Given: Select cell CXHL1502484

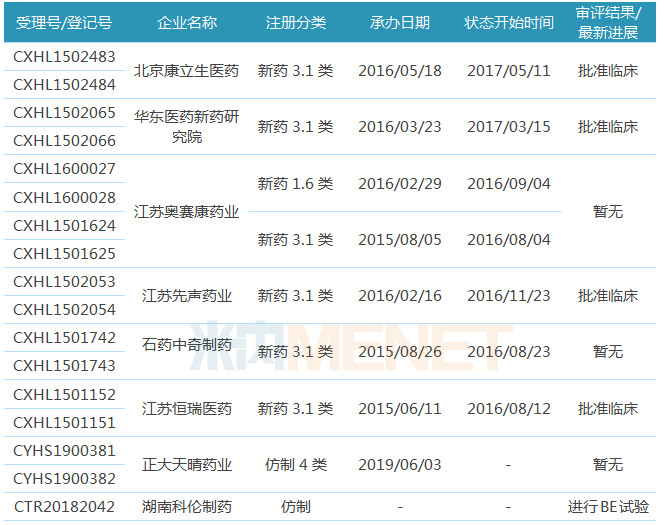Looking at the screenshot, I should click(x=64, y=85).
